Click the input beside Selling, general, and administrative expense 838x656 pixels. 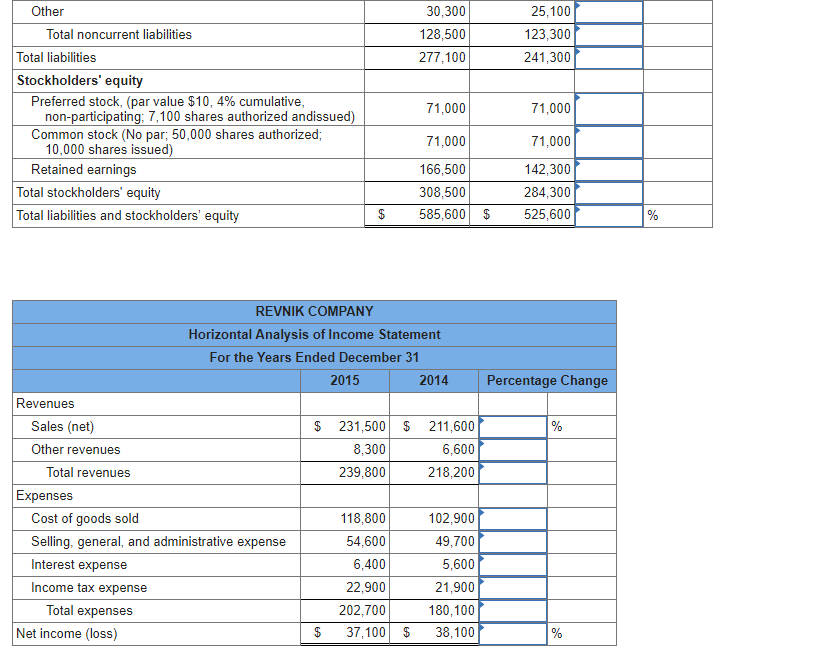point(512,541)
